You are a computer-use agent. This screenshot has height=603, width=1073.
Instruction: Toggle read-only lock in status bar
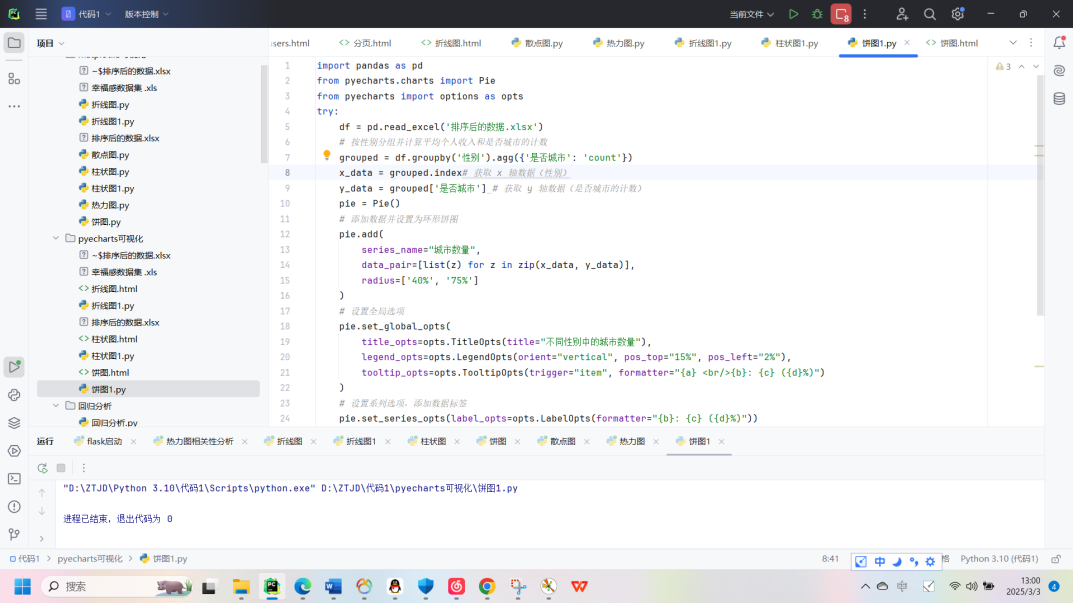(1057, 559)
